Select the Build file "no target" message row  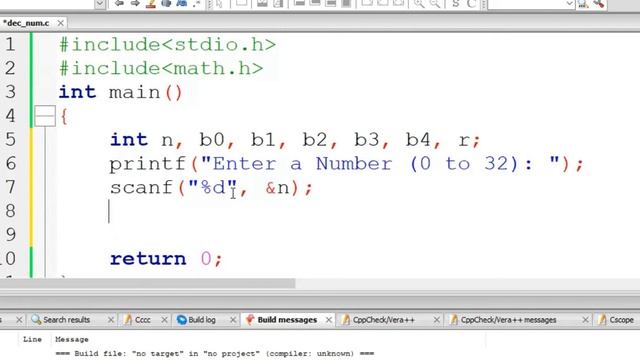(x=215, y=353)
